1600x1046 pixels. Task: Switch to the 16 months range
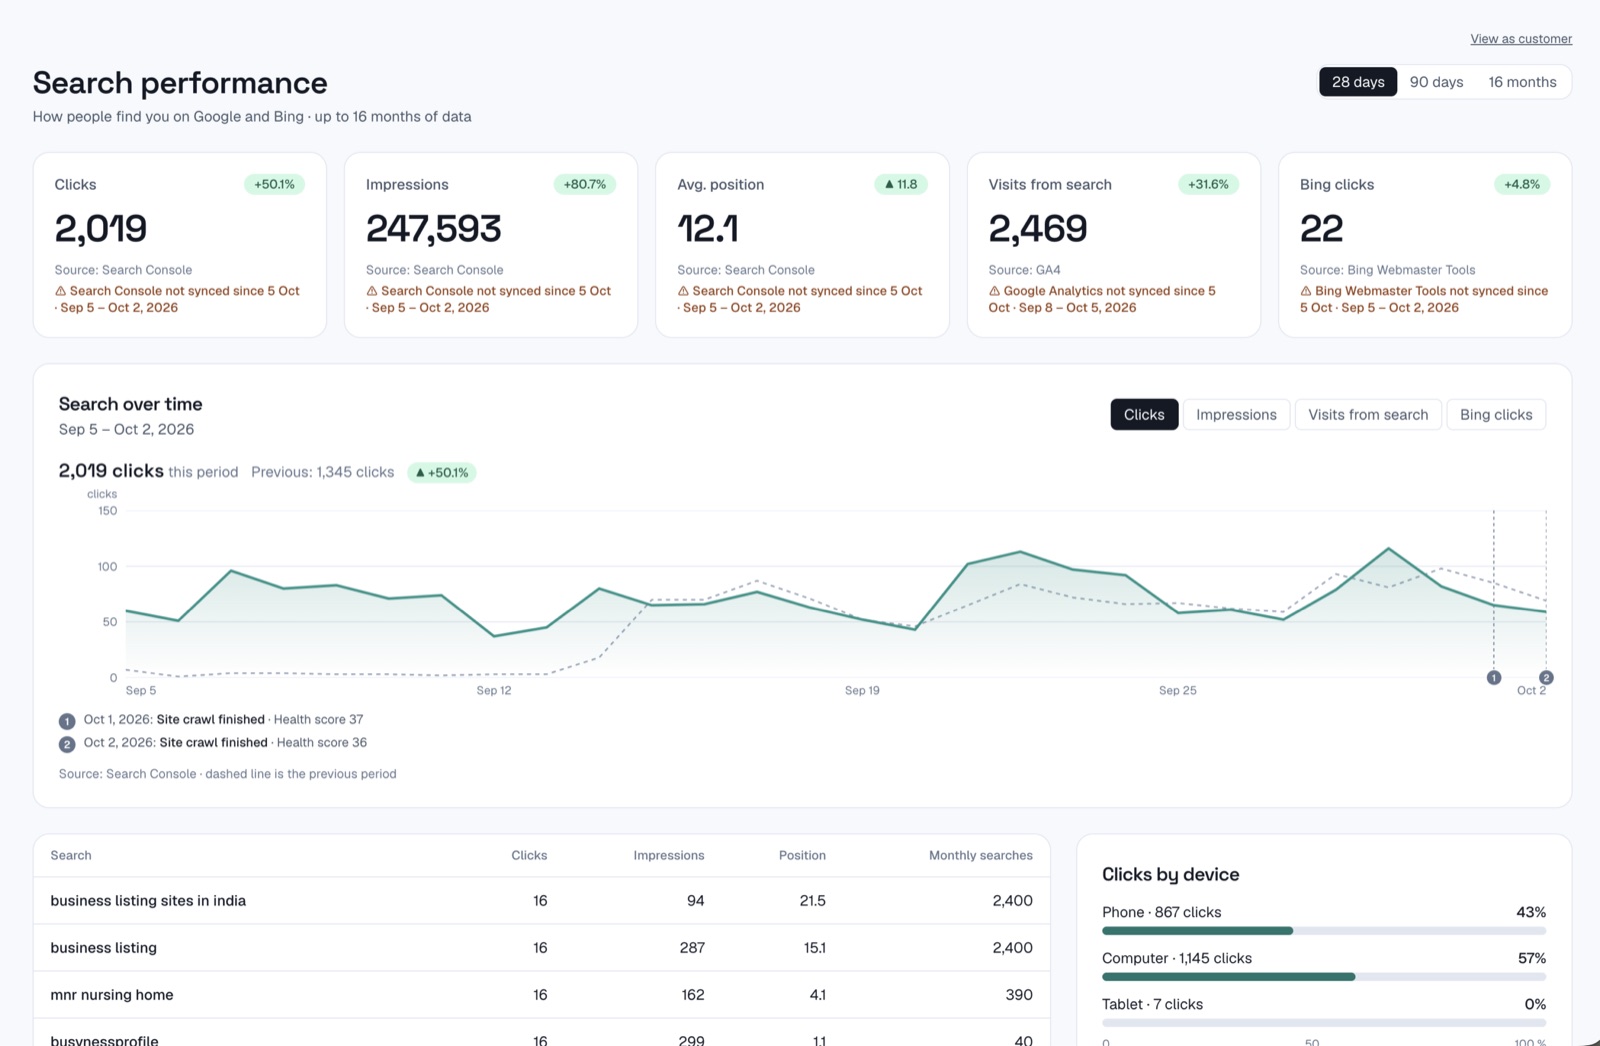coord(1522,82)
